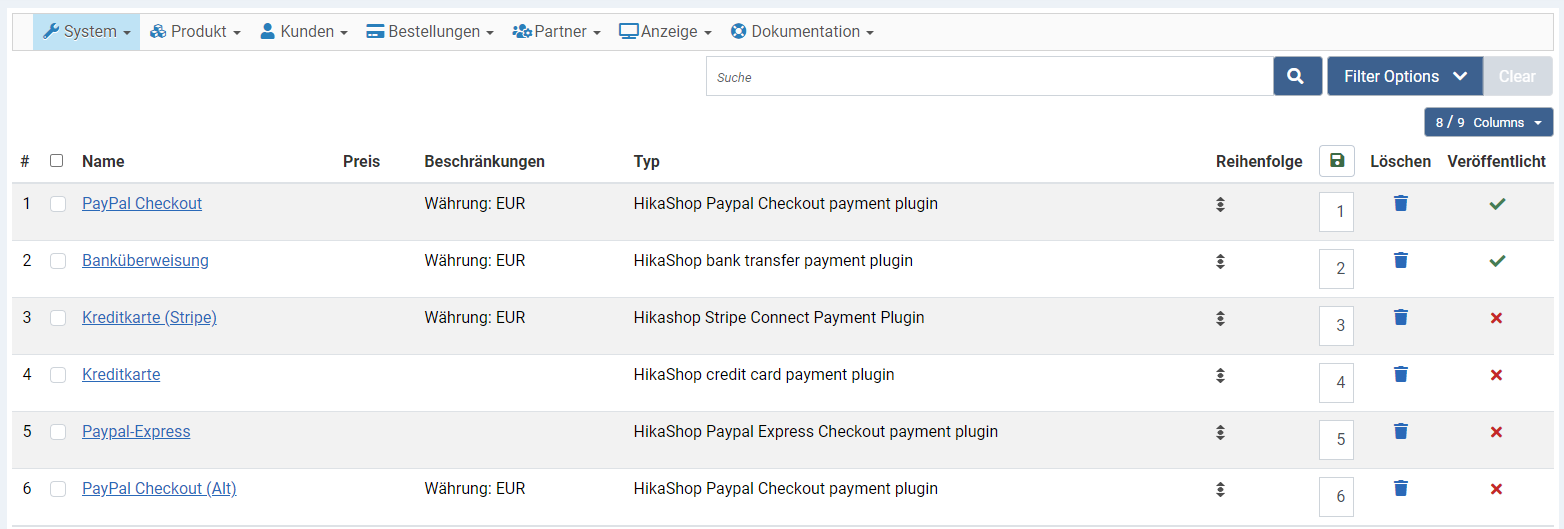Expand the Filter Options dropdown

point(1404,76)
